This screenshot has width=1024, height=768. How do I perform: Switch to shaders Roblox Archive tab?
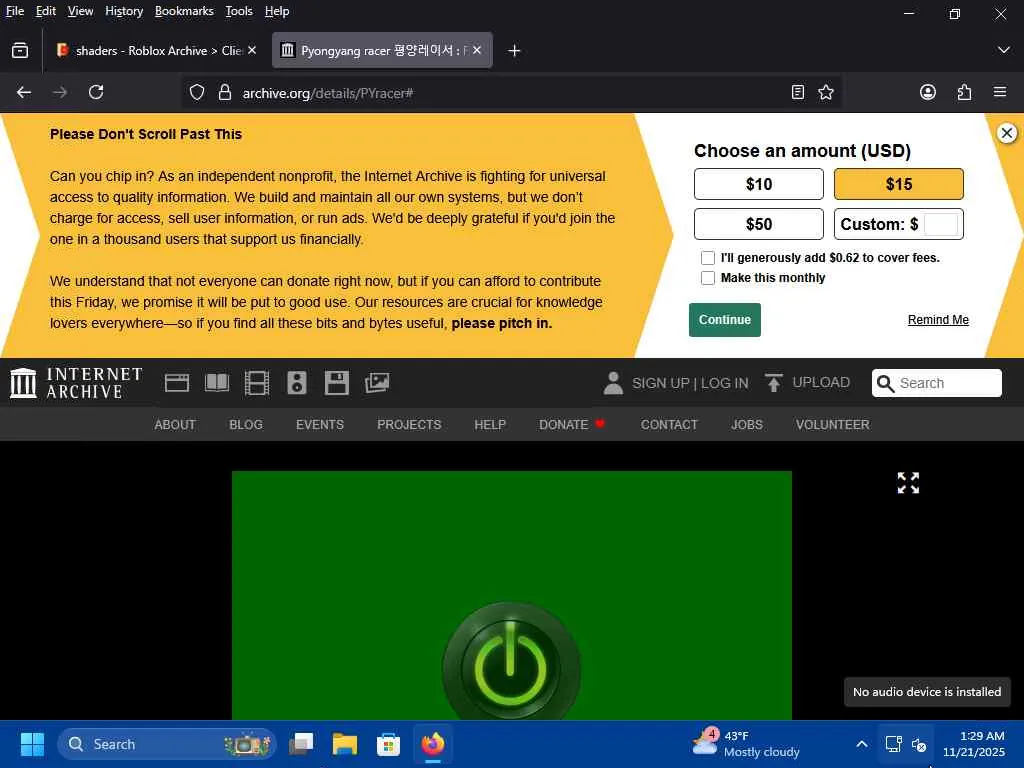pos(155,50)
